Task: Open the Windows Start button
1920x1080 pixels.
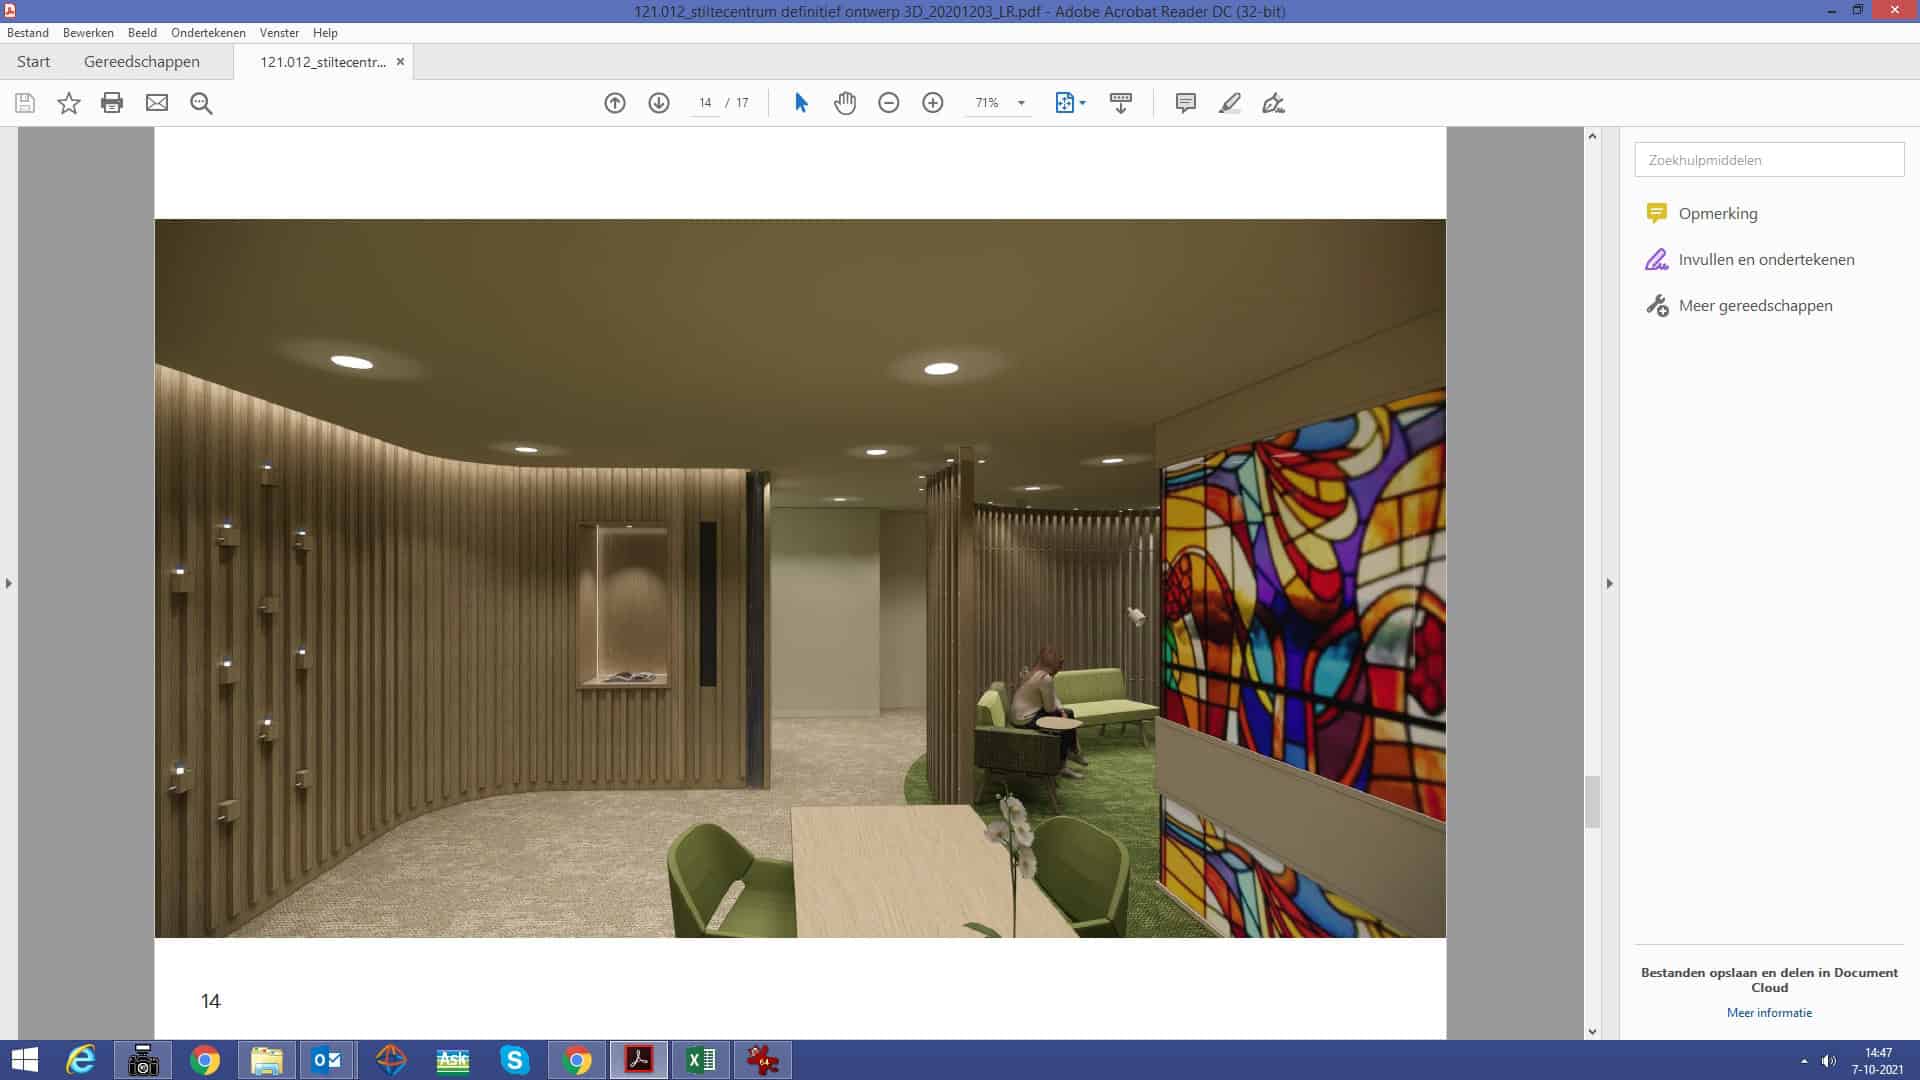Action: click(25, 1060)
